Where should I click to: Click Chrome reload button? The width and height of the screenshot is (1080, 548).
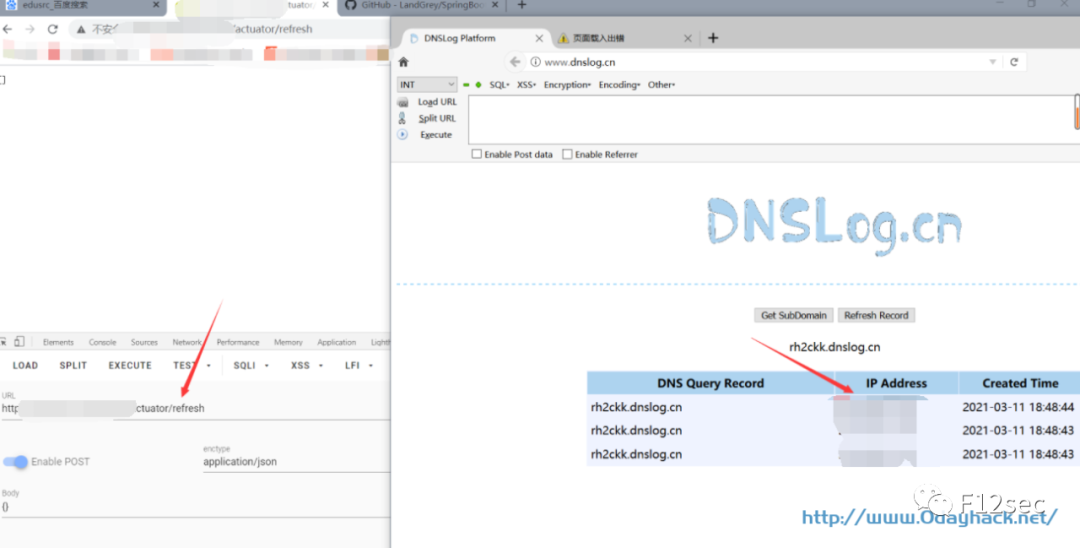pos(52,29)
